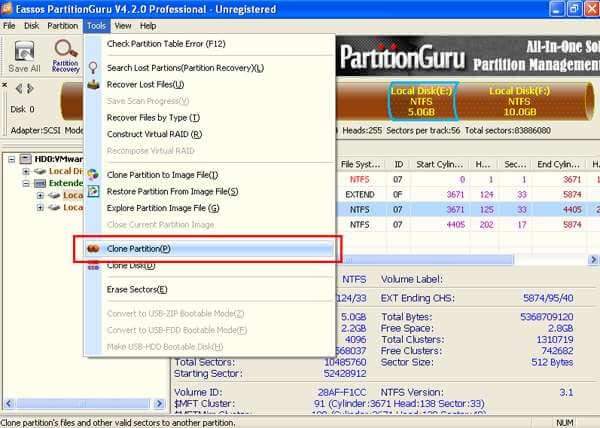Restore down the PartitionGuru window
Image resolution: width=600 pixels, height=428 pixels.
coord(574,9)
